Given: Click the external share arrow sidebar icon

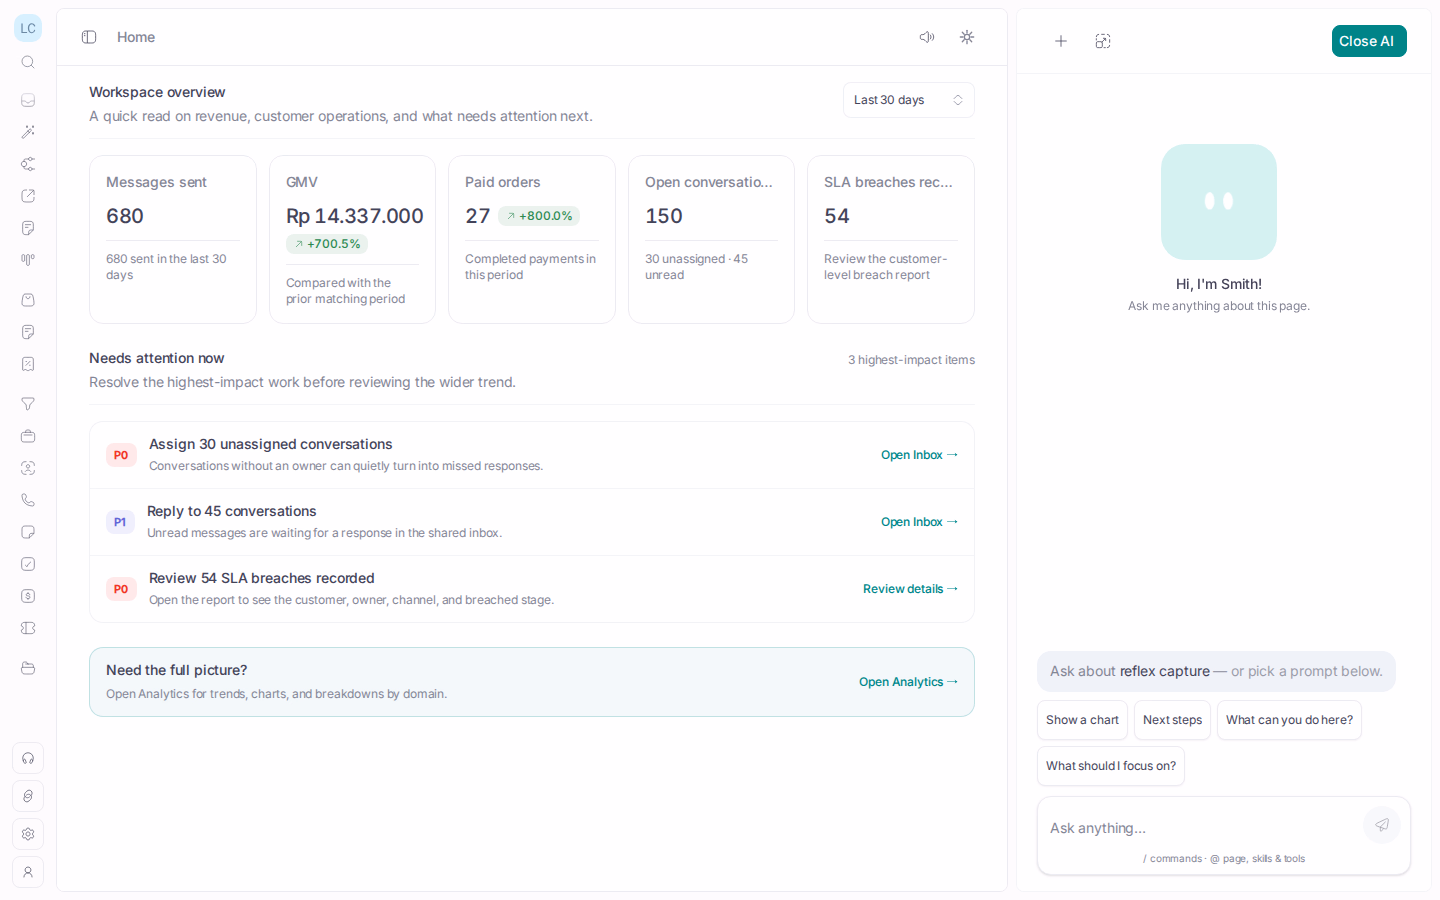Looking at the screenshot, I should [x=28, y=196].
